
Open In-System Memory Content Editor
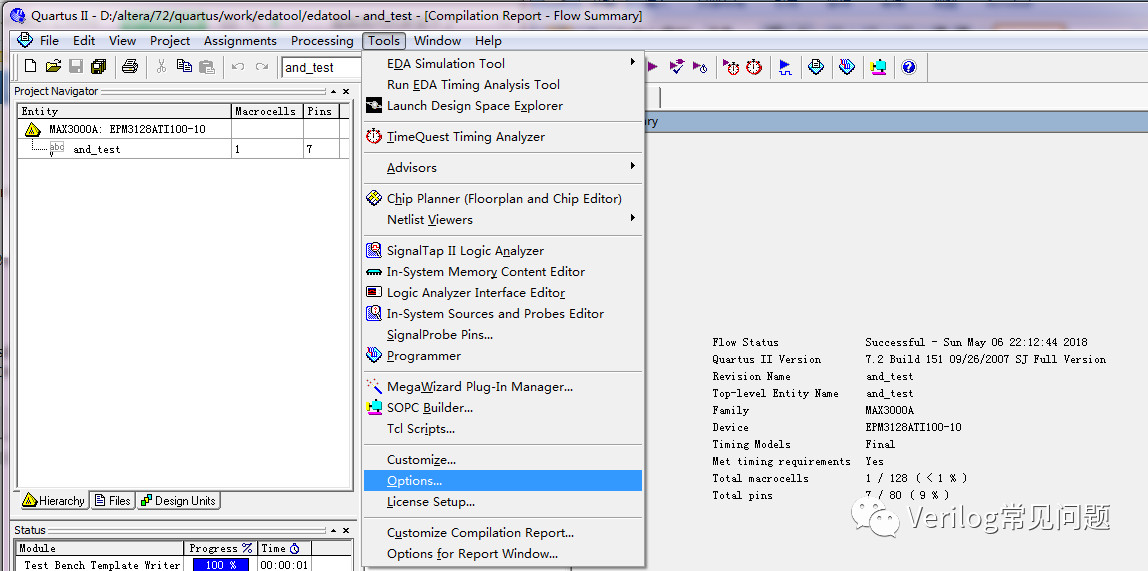pos(503,272)
